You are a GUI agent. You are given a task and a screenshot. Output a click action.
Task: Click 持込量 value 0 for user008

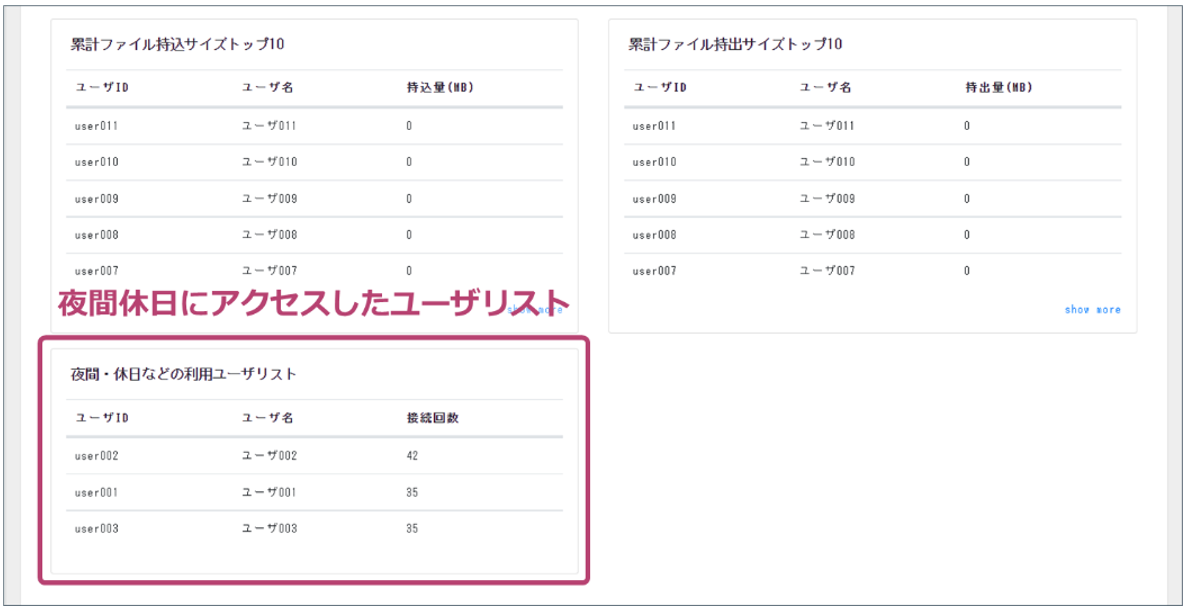click(x=409, y=235)
